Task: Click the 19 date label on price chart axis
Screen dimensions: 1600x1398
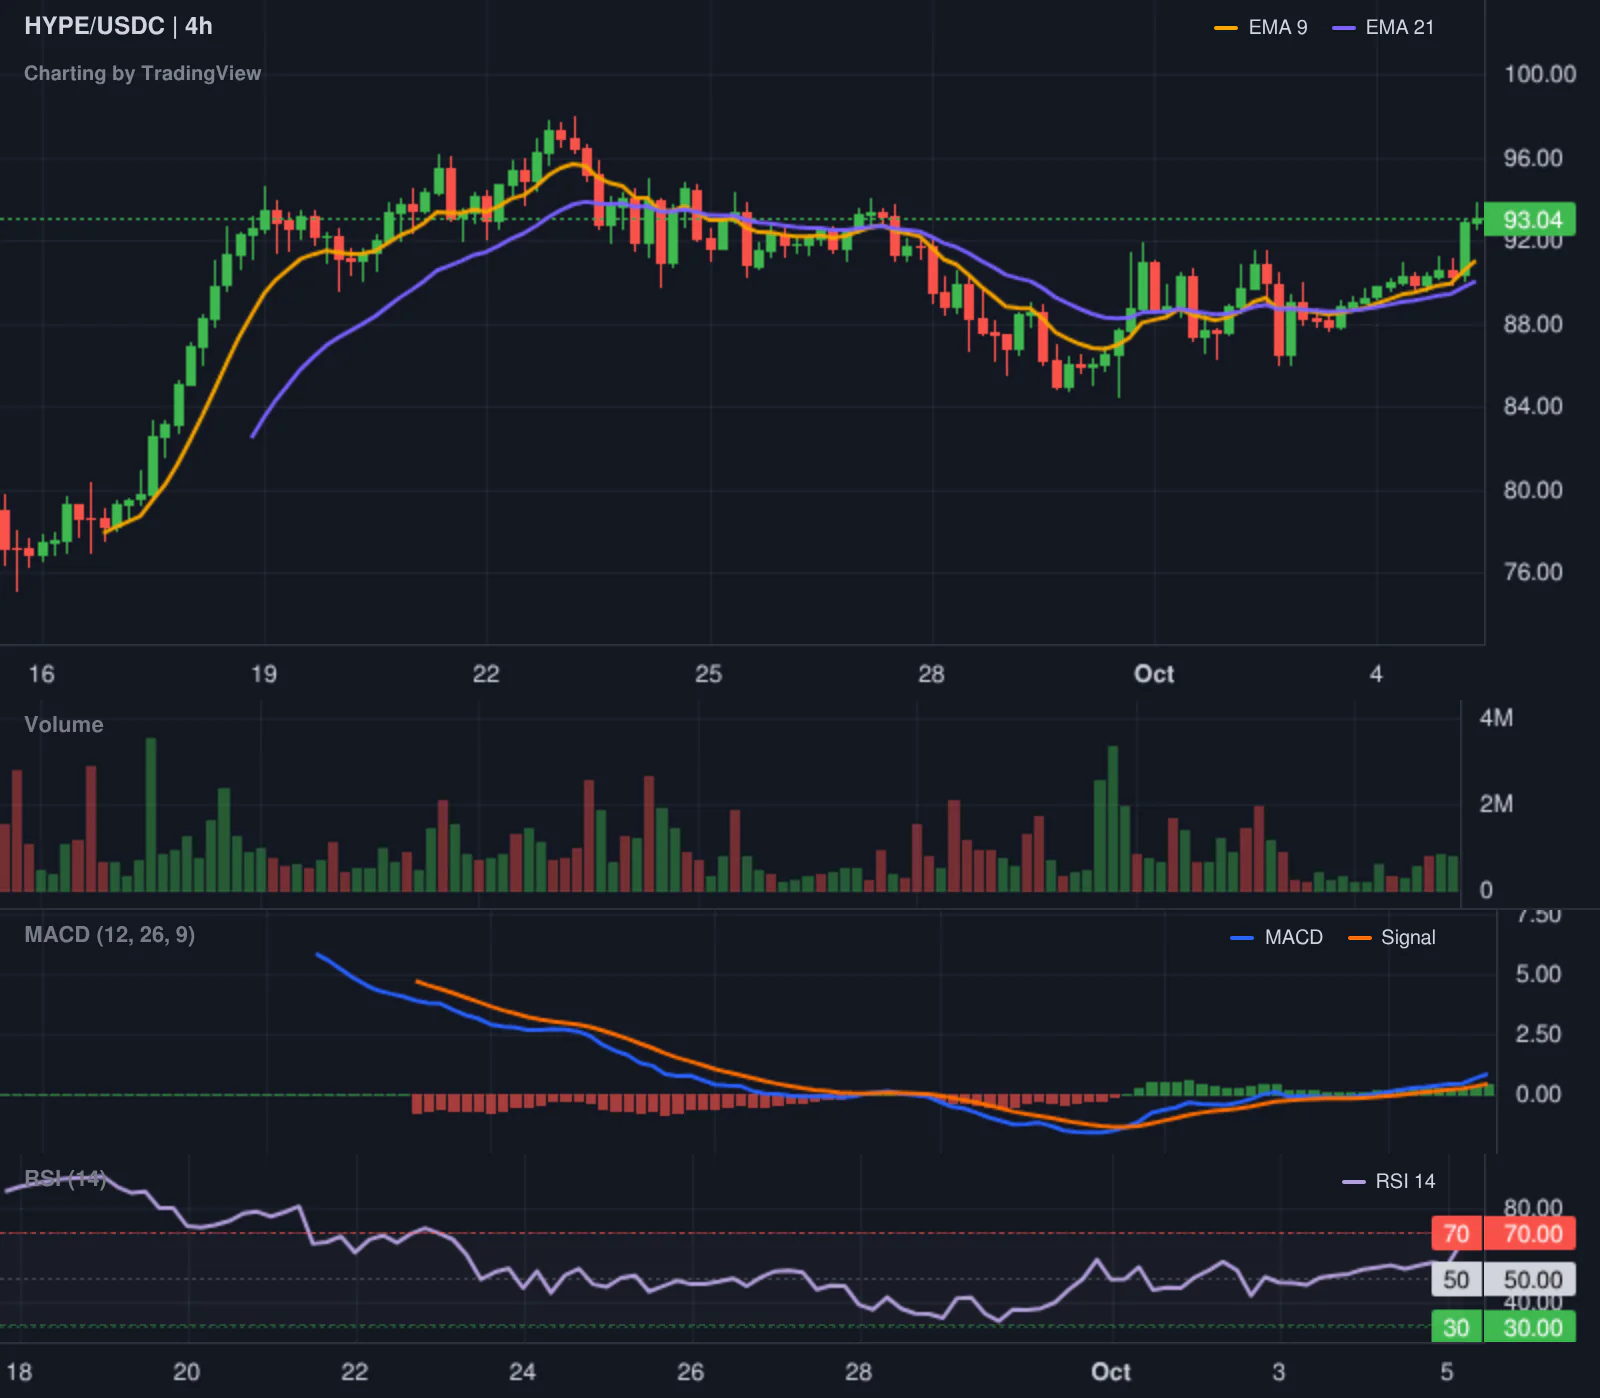Action: 264,674
